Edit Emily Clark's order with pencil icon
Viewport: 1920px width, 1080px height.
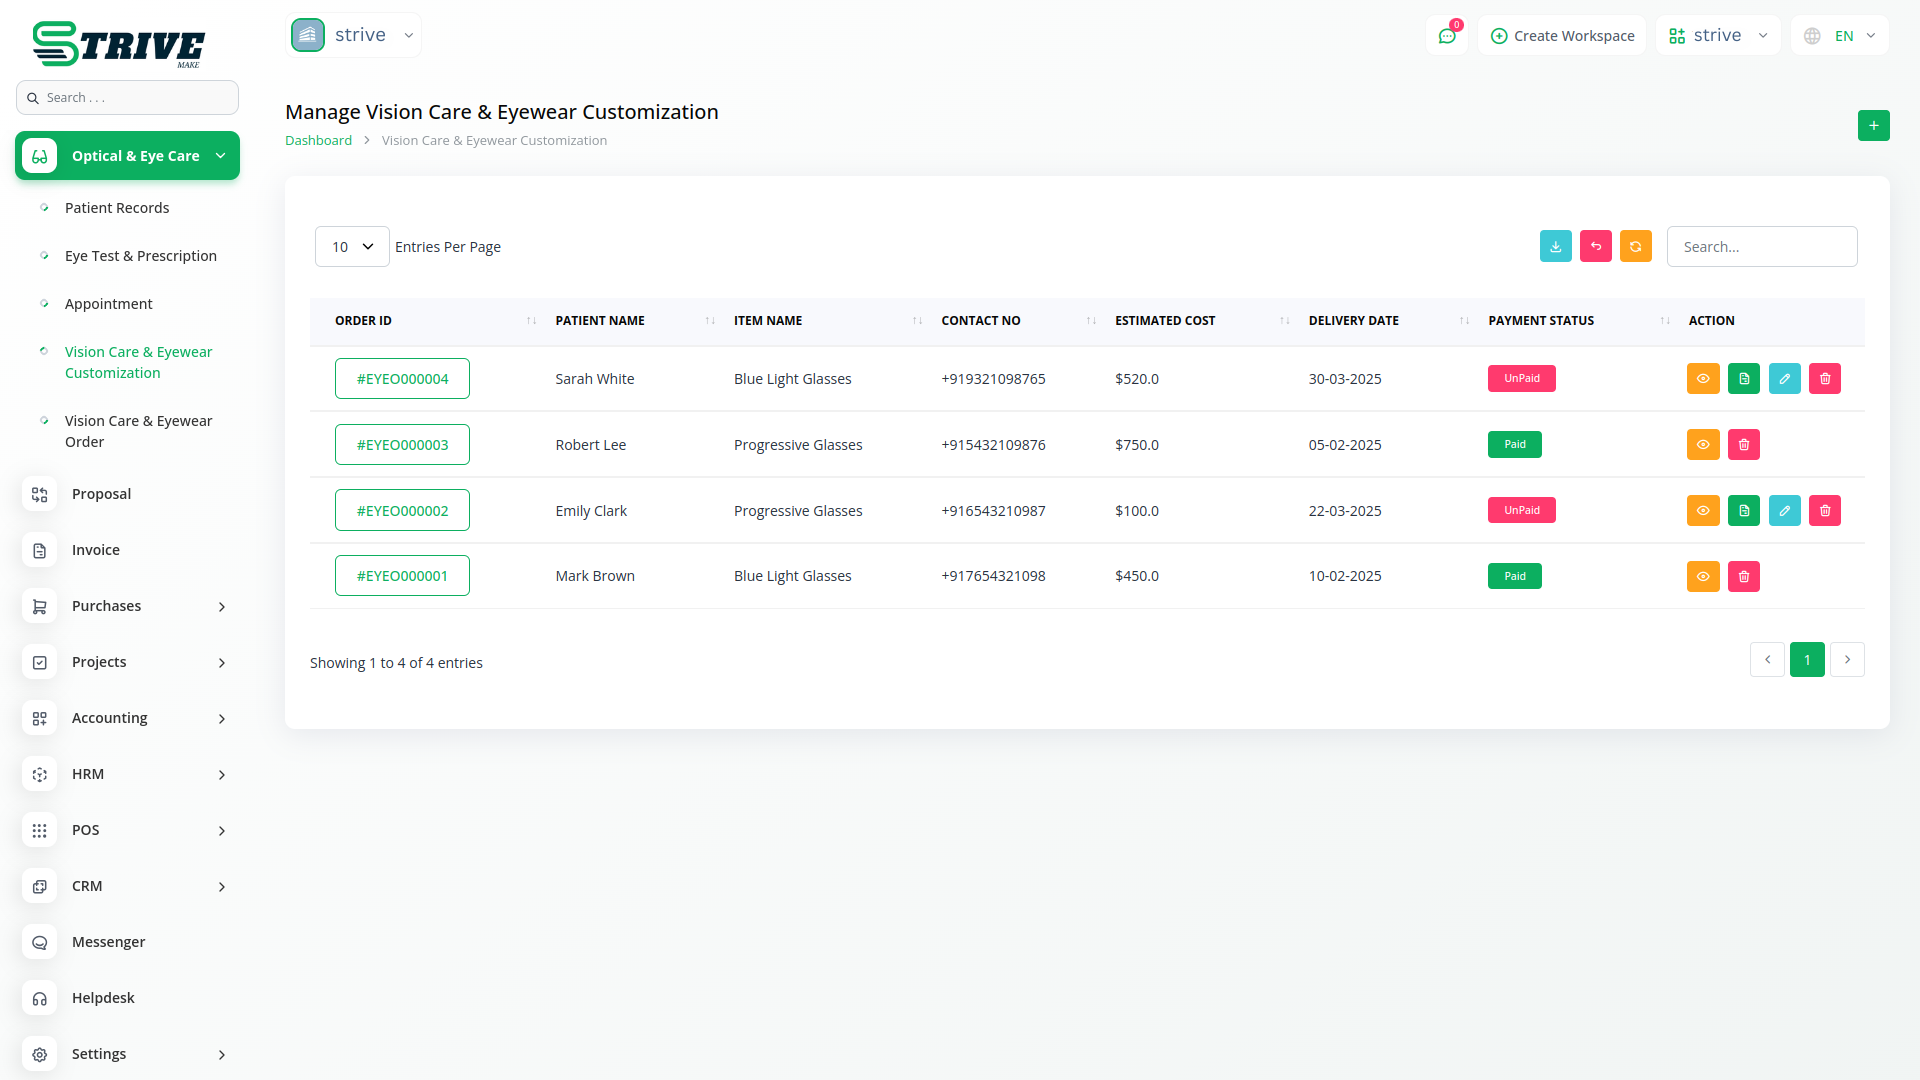pos(1784,511)
